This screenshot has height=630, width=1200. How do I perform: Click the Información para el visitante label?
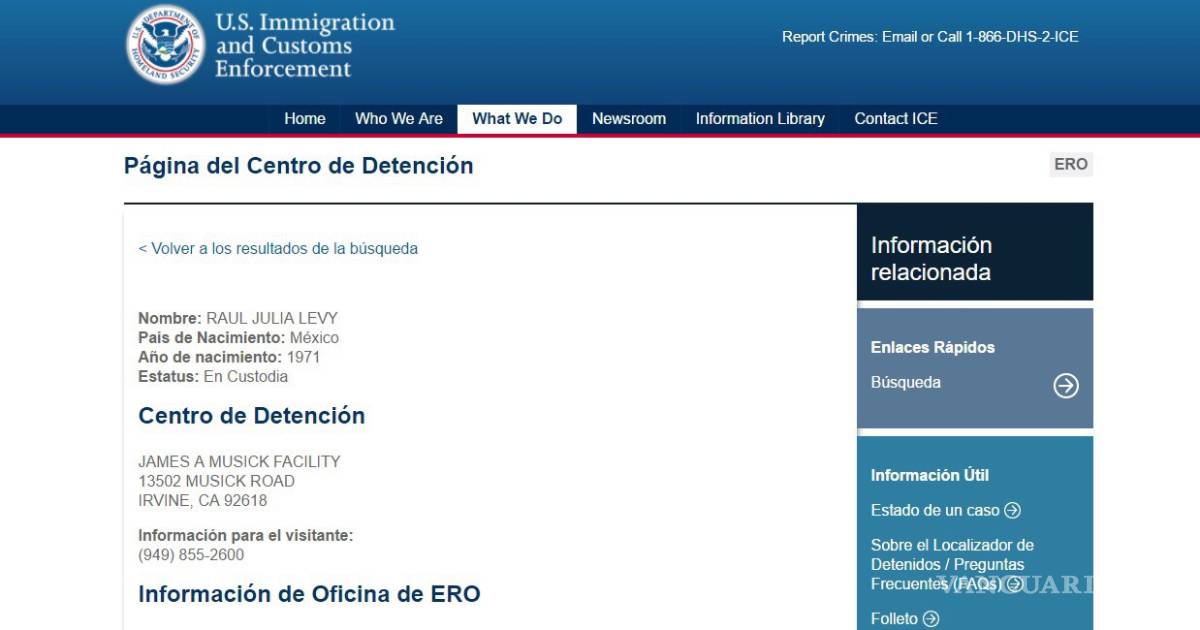[246, 536]
